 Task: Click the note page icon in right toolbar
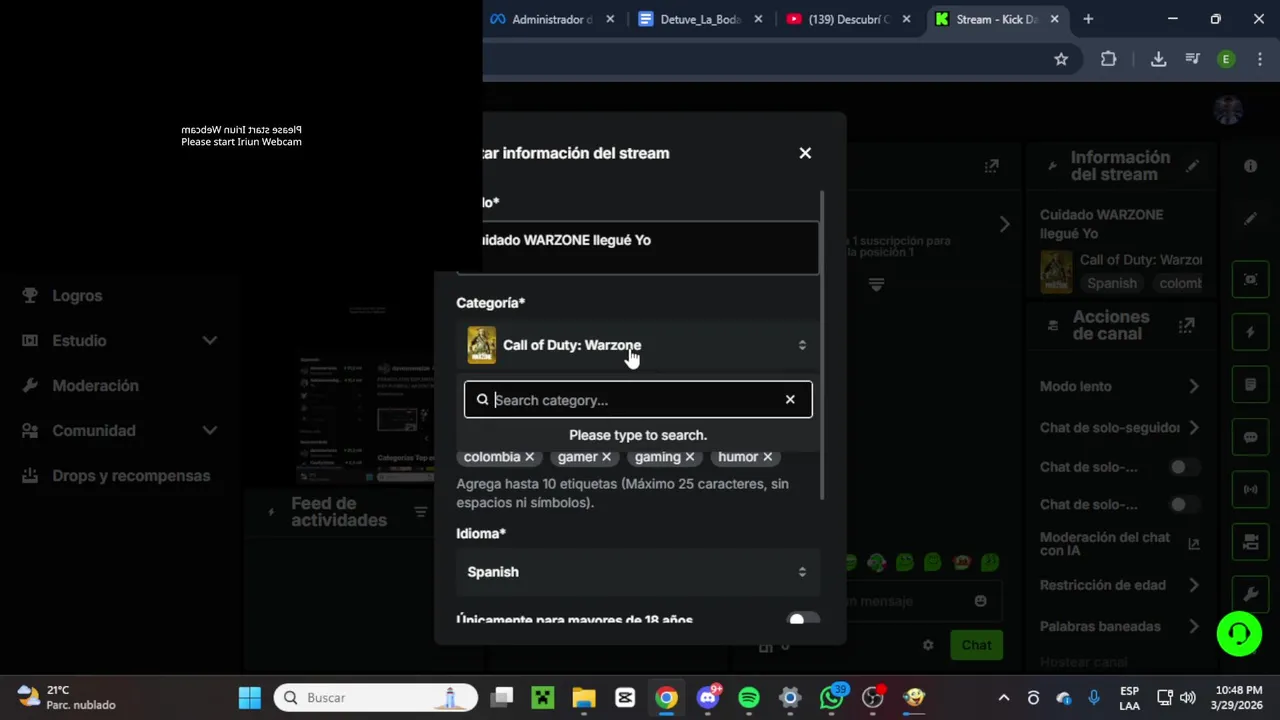pos(1250,385)
